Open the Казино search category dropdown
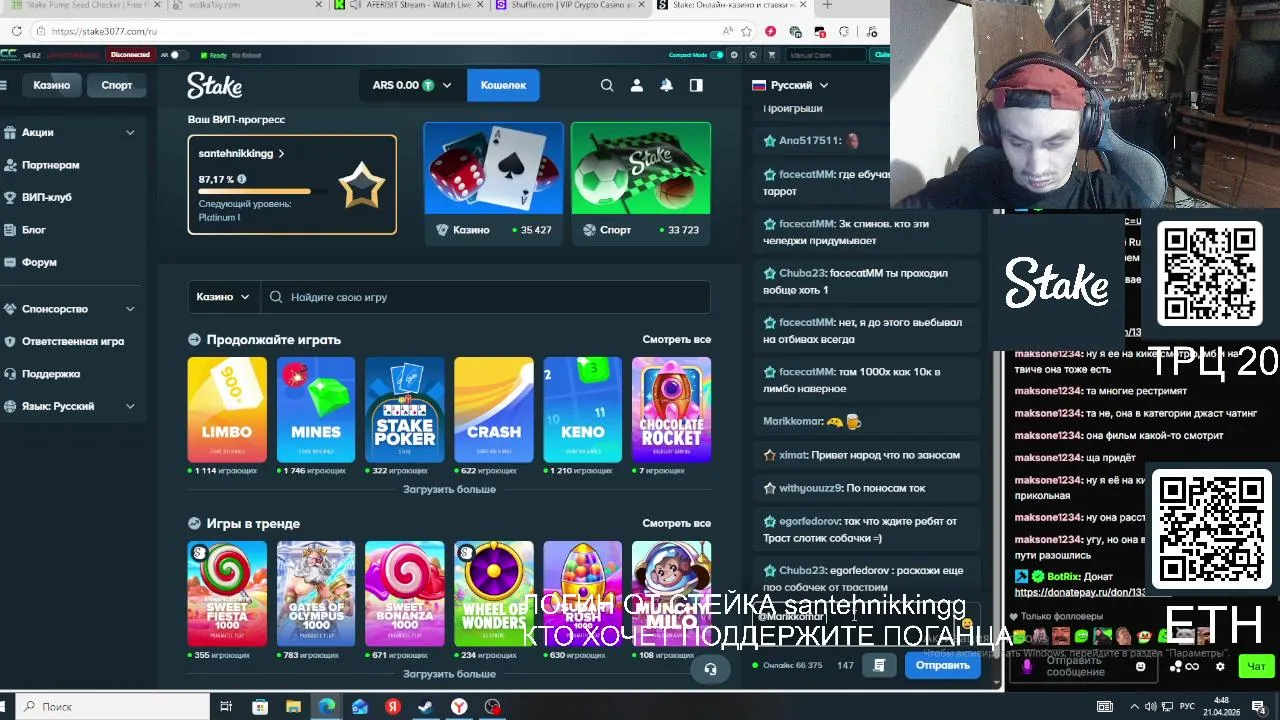1280x720 pixels. coord(223,297)
